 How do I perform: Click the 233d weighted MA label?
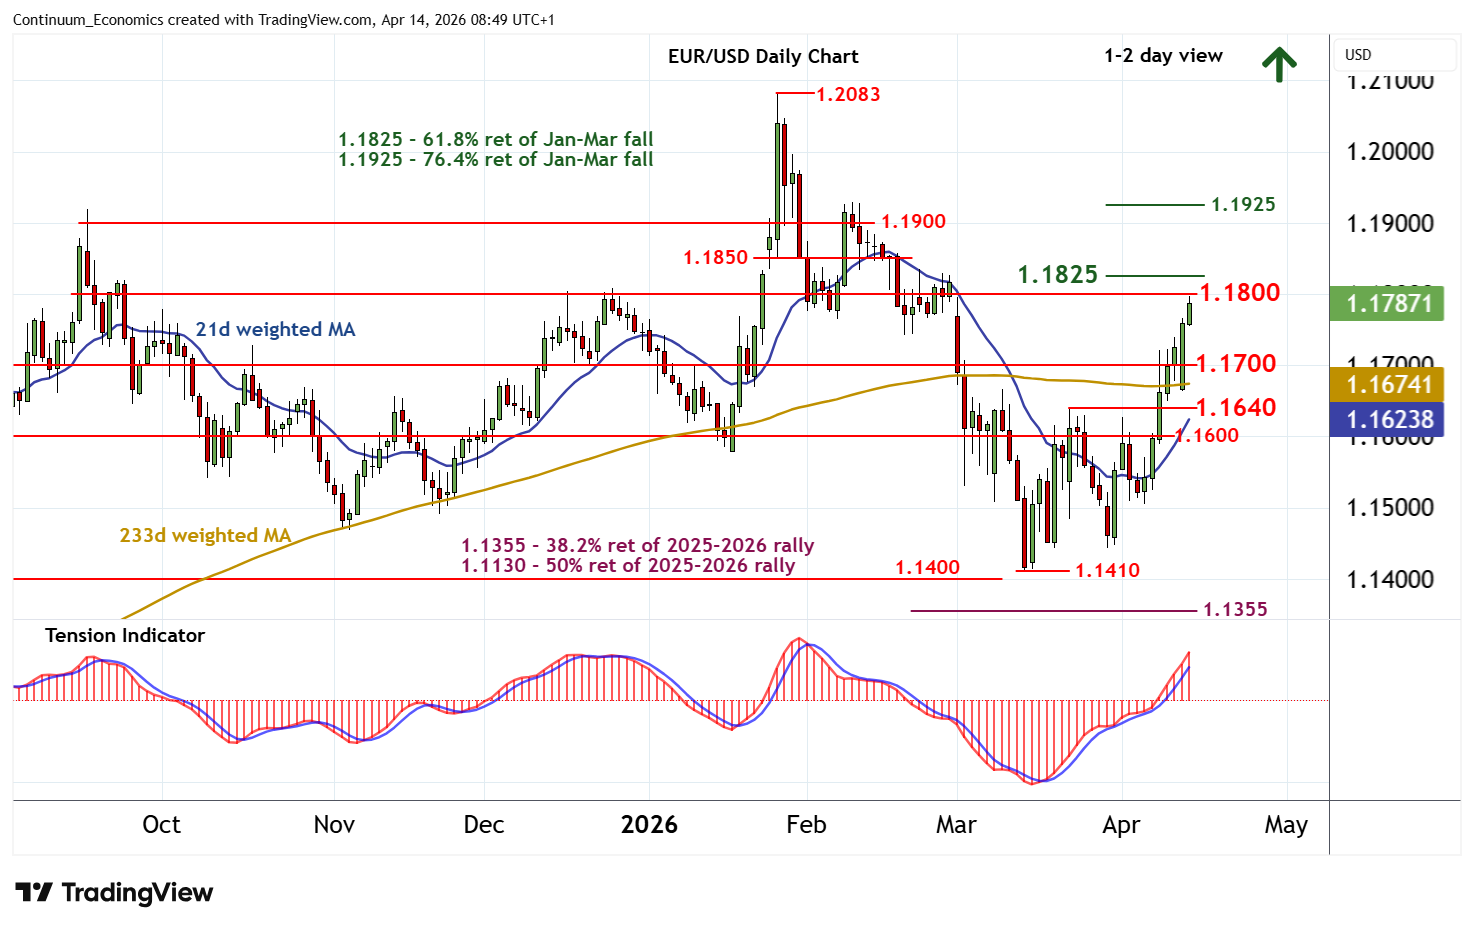[205, 536]
